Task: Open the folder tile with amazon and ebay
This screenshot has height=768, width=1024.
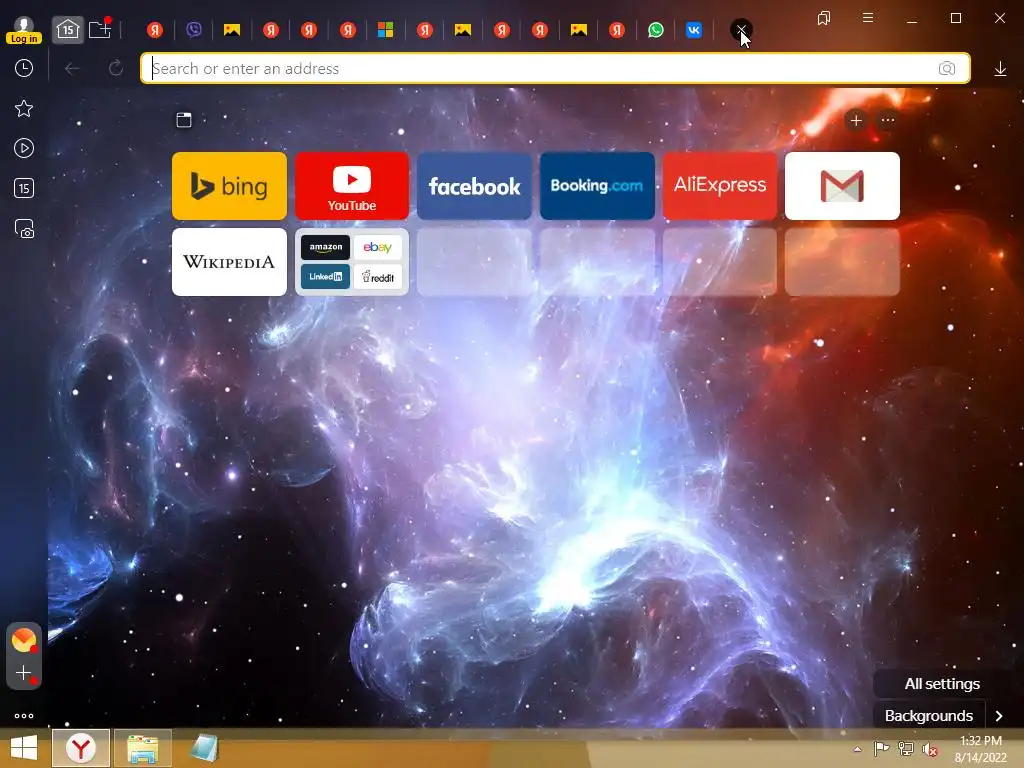Action: click(352, 262)
